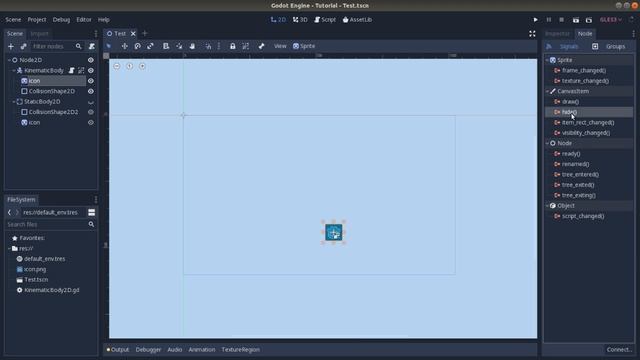Choose the Select Mode arrow tool
The height and width of the screenshot is (360, 640).
coord(109,46)
